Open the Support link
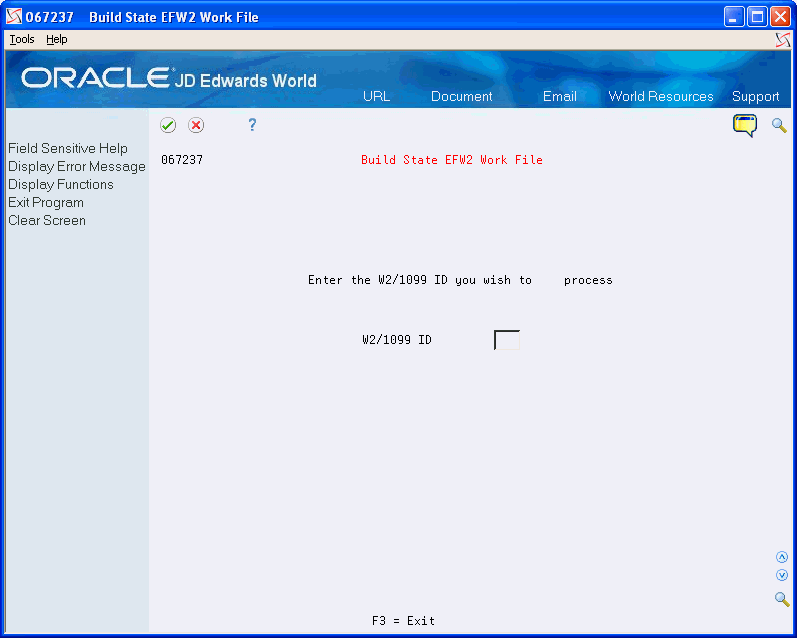 coord(755,97)
